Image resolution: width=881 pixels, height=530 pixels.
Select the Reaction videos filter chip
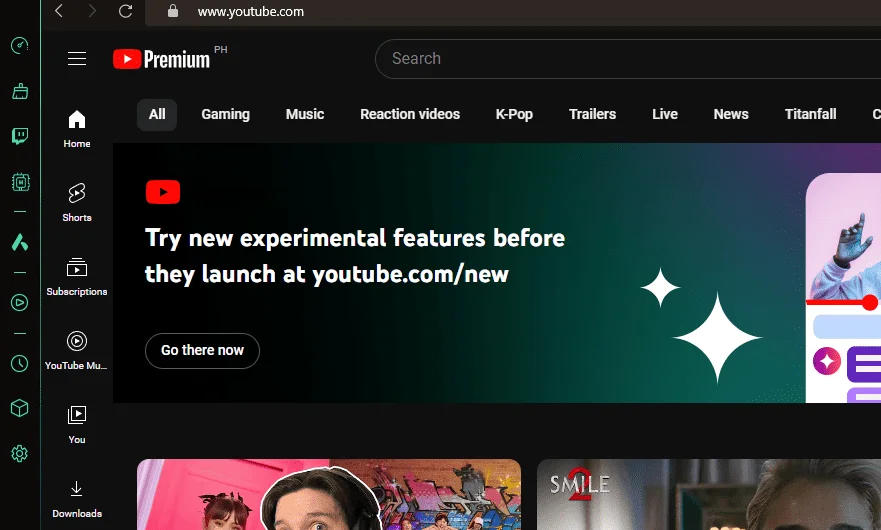[410, 115]
